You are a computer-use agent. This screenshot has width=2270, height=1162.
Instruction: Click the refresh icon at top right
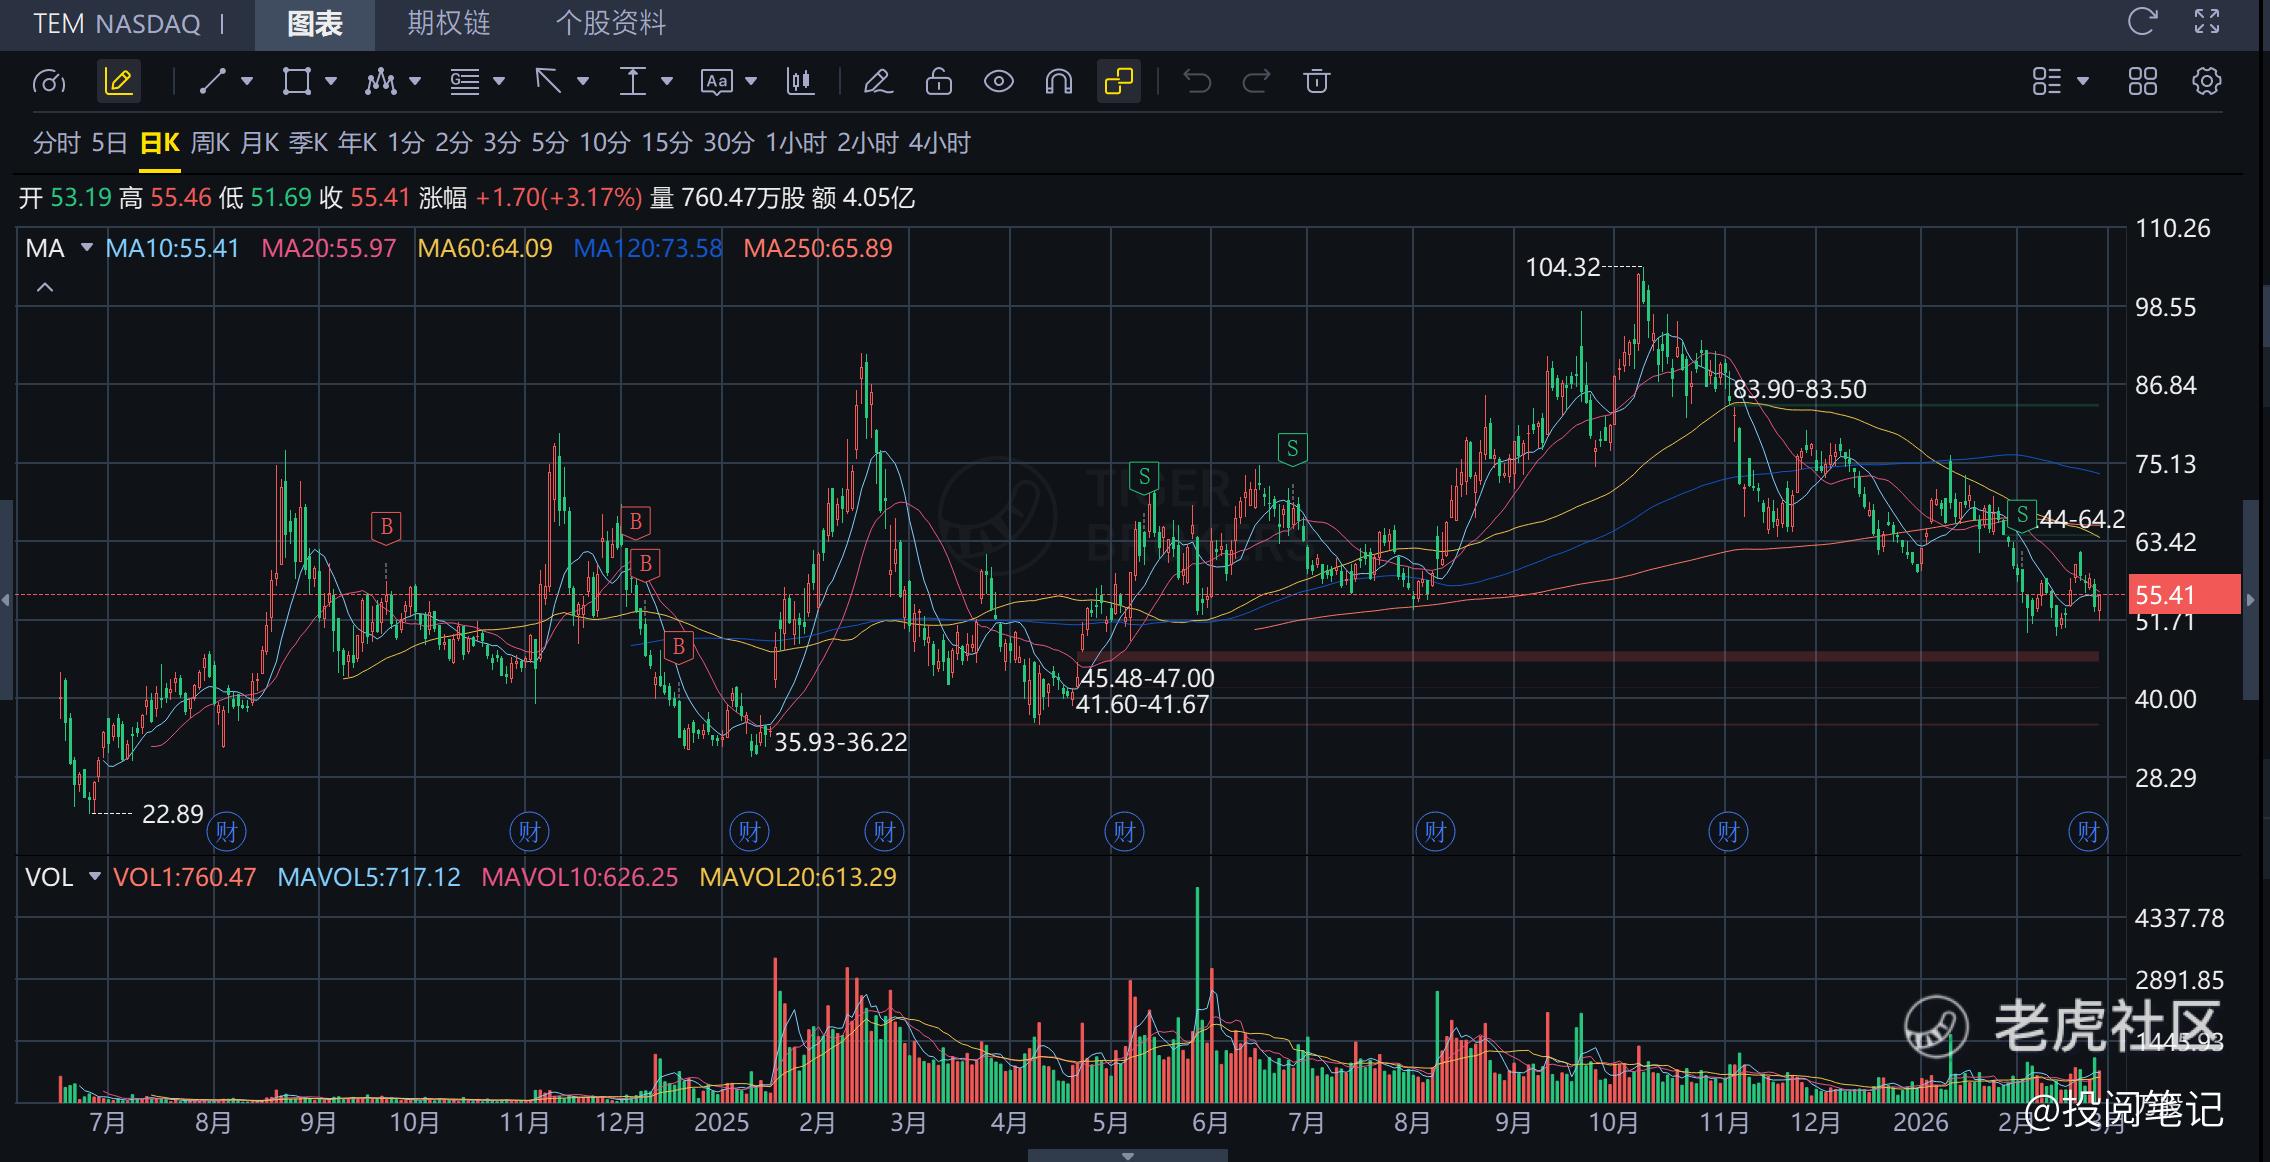pos(2142,22)
